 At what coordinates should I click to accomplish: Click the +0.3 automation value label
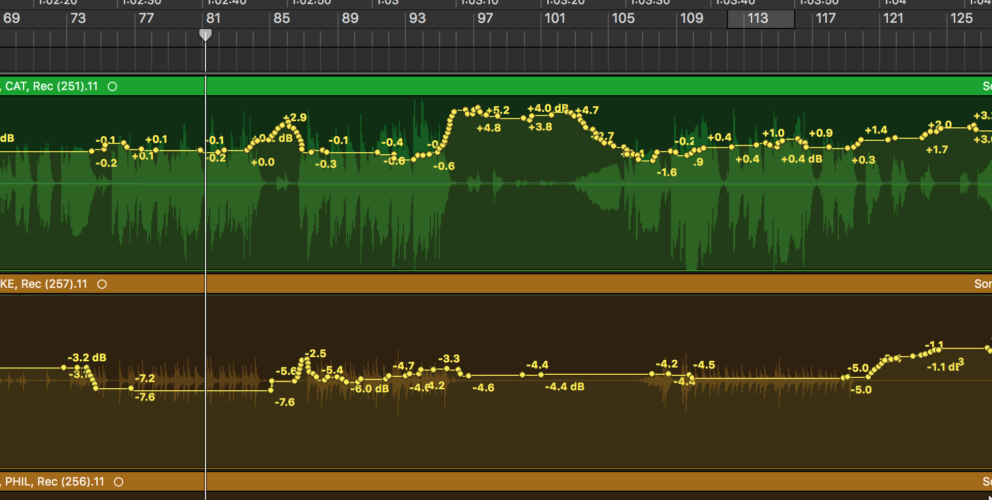864,160
